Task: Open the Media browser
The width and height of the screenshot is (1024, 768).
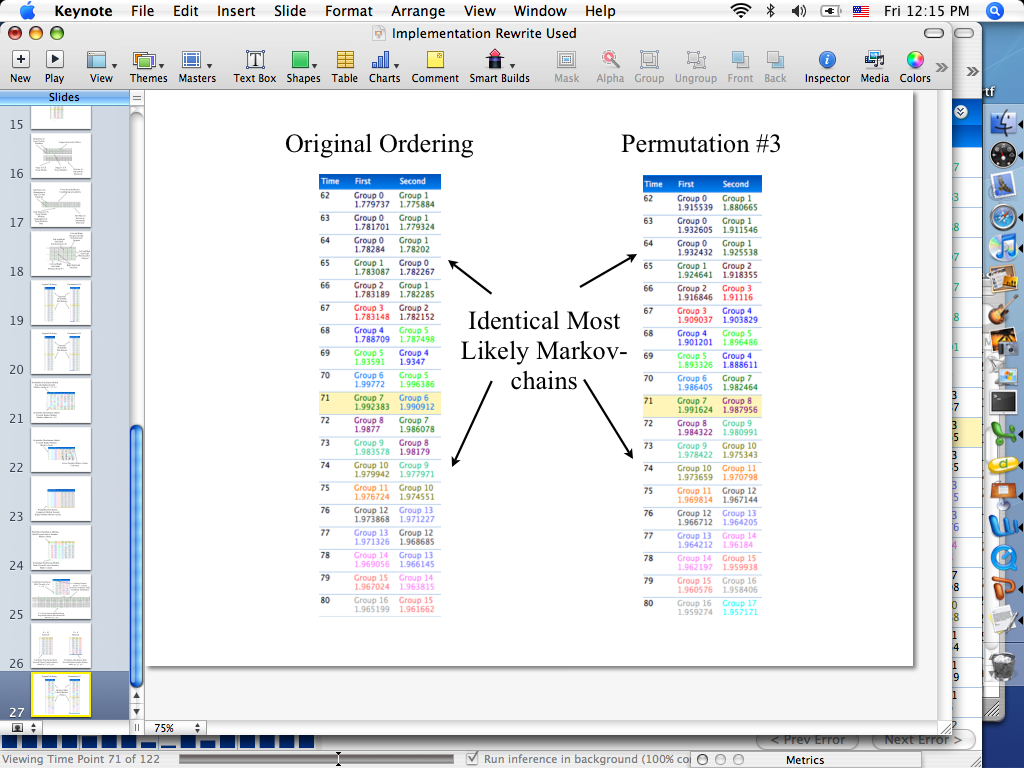Action: coord(874,60)
